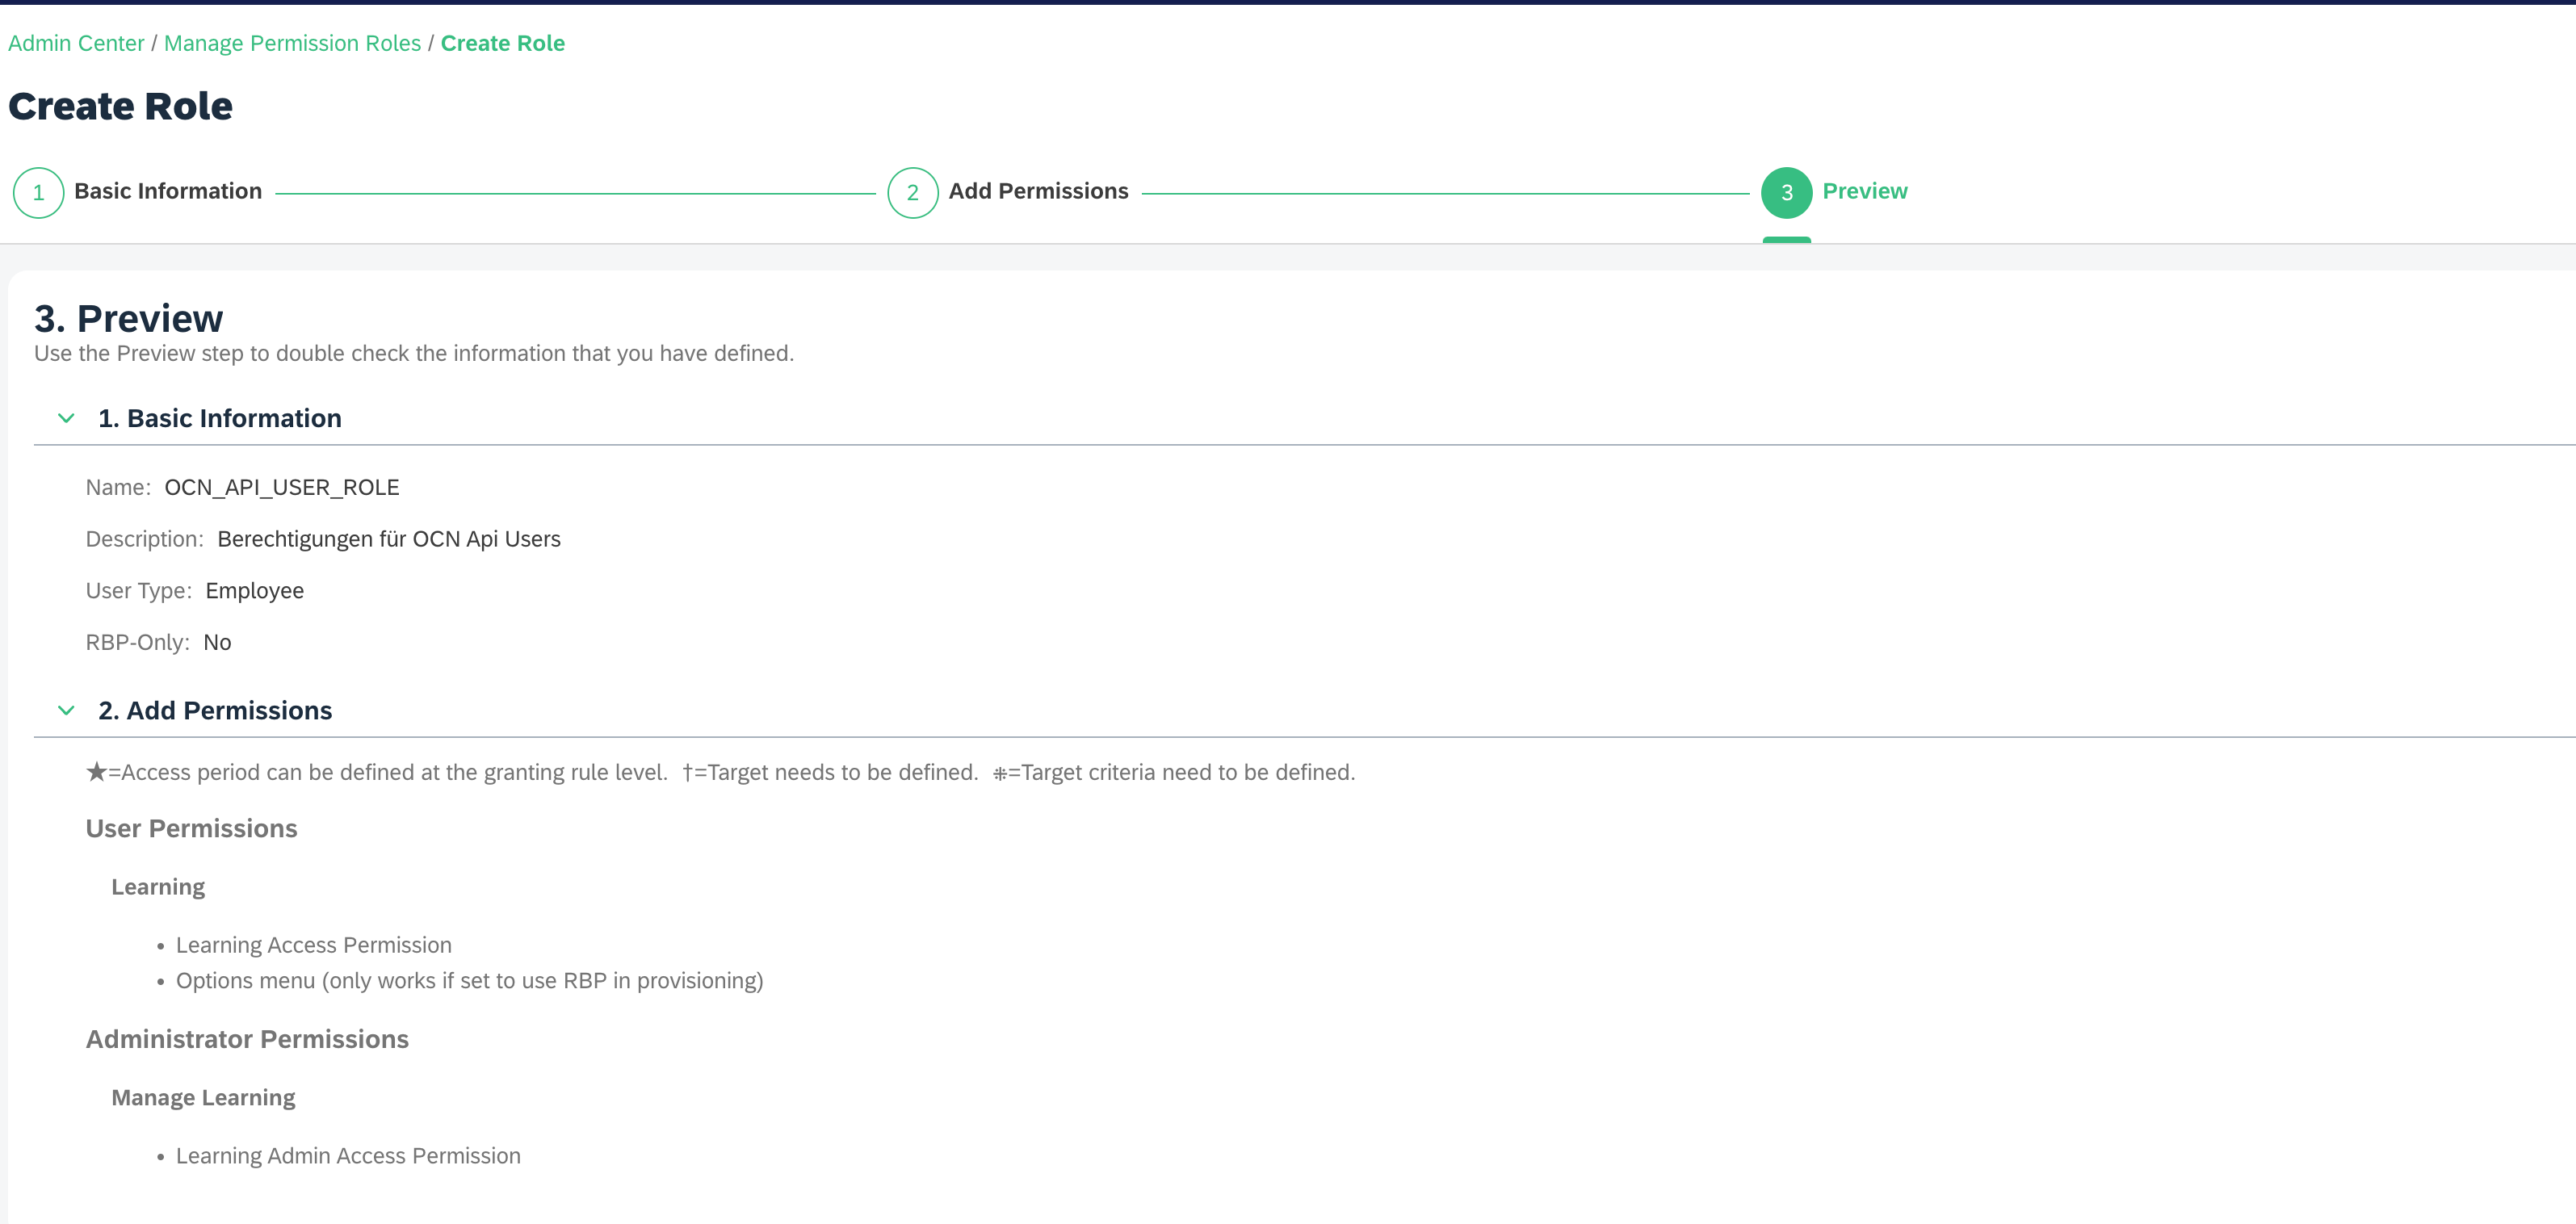
Task: Open the Admin Center breadcrumb link
Action: pos(76,43)
